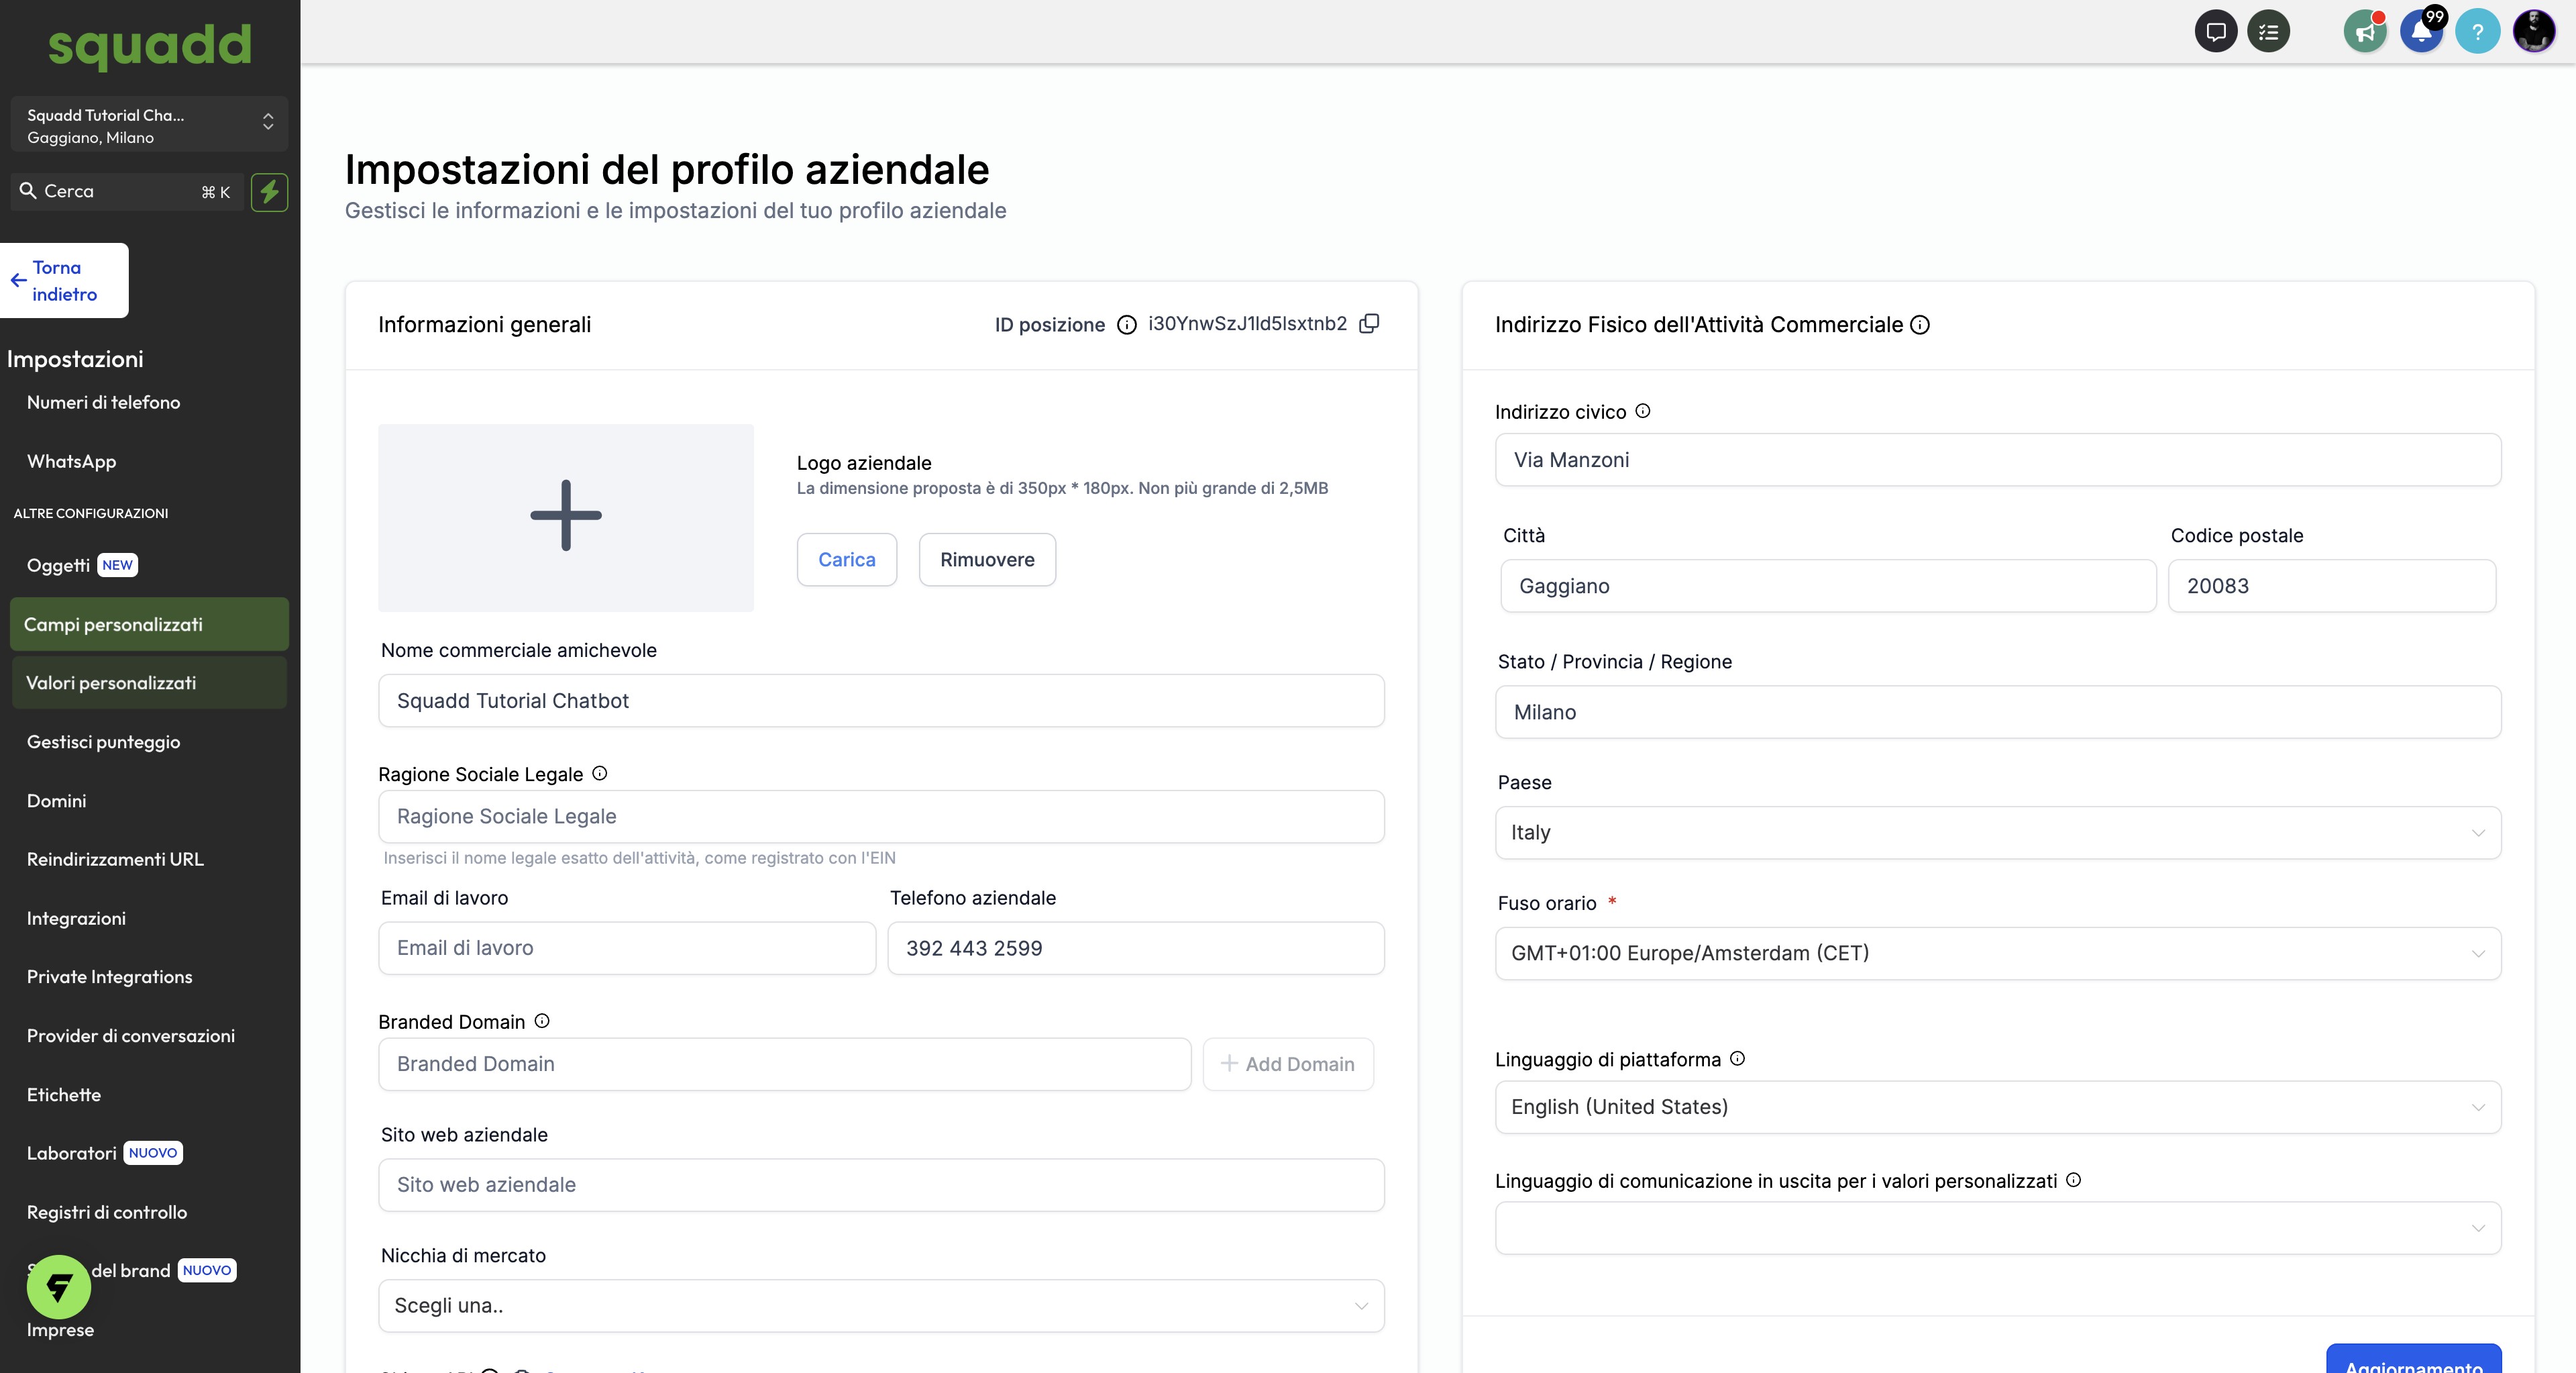
Task: Click the logo upload plus placeholder
Action: click(x=566, y=517)
